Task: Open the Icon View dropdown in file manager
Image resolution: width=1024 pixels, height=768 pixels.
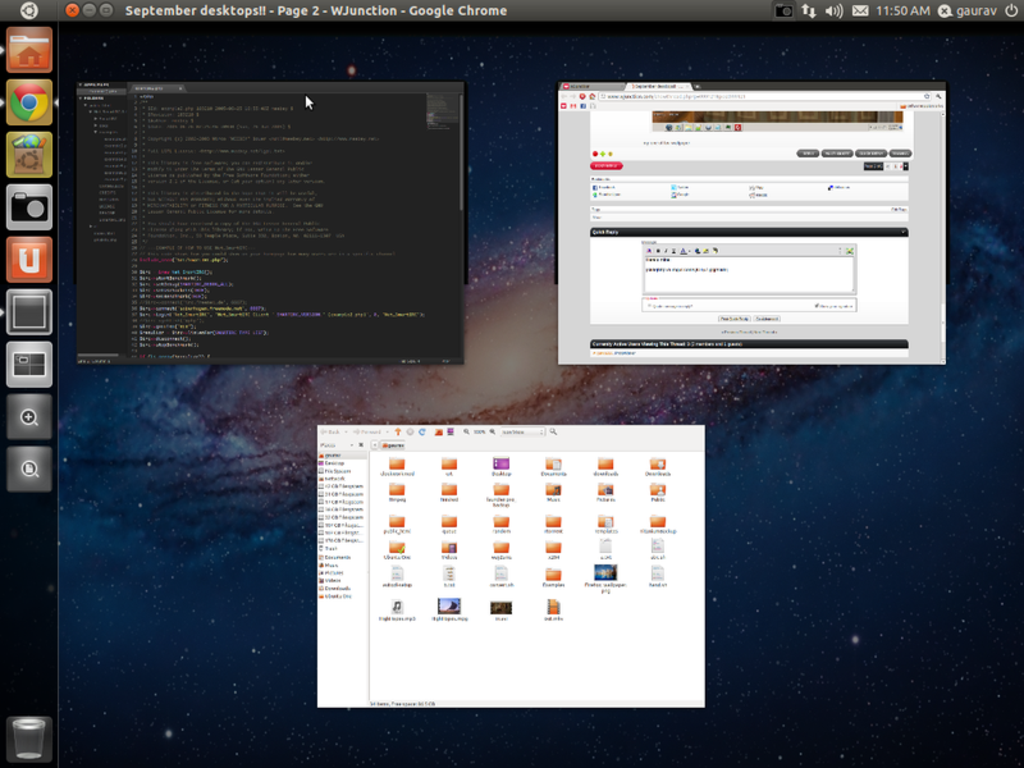Action: click(522, 431)
